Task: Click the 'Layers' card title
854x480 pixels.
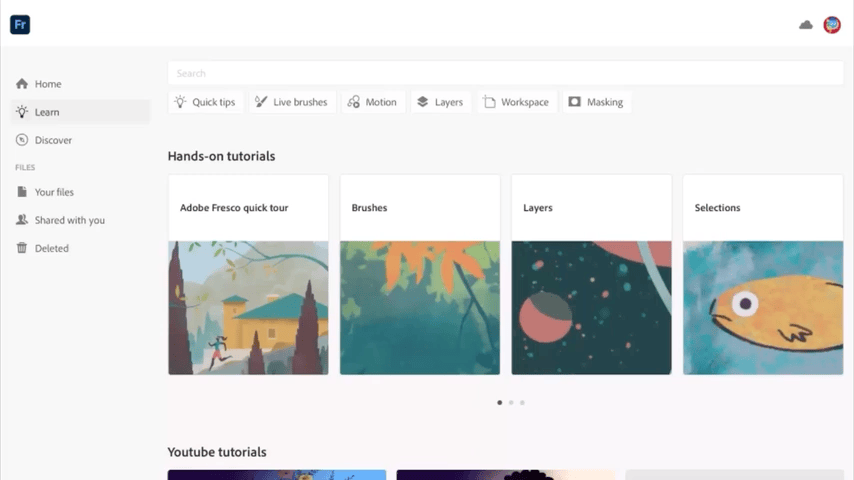Action: [538, 208]
